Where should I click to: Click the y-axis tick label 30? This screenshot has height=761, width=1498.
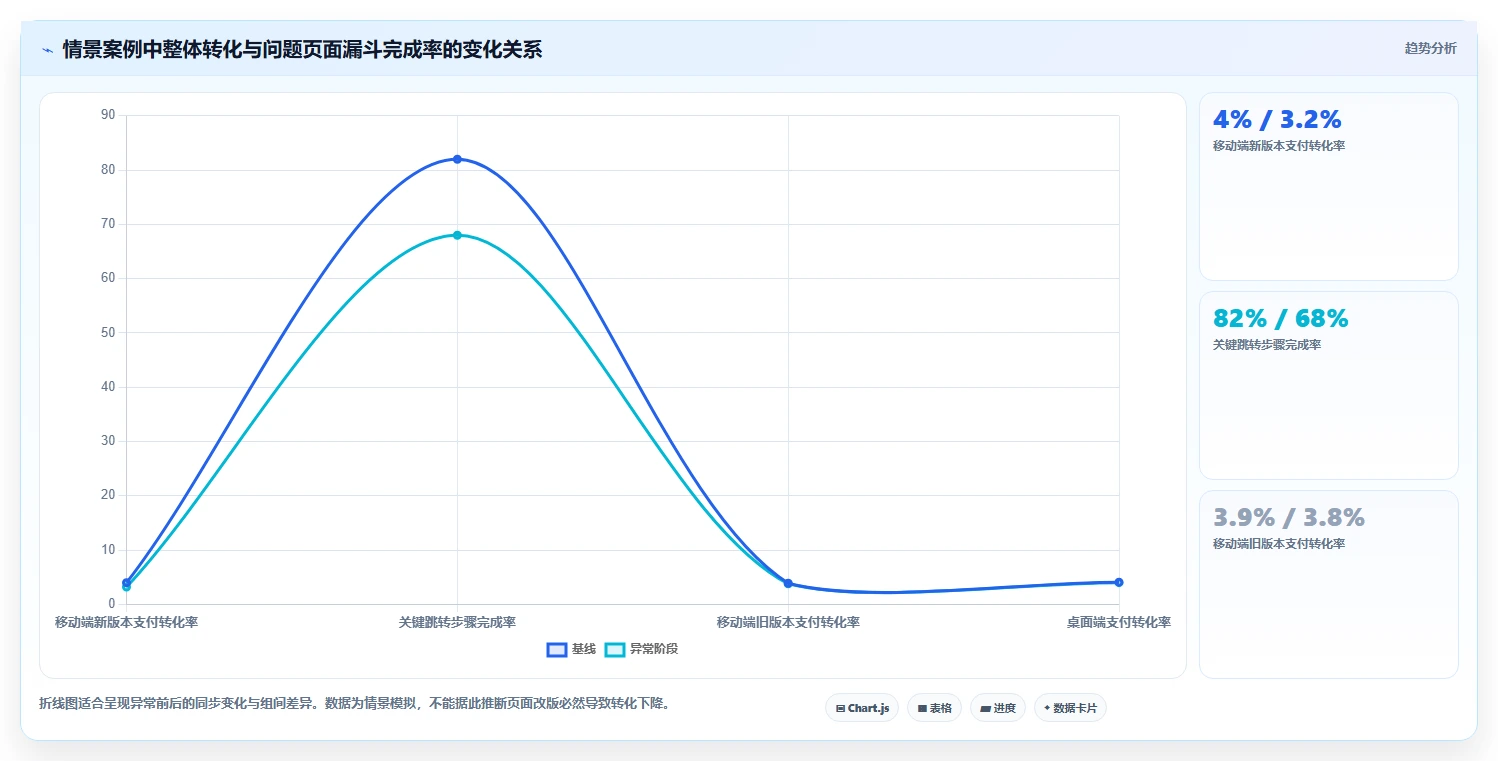108,441
